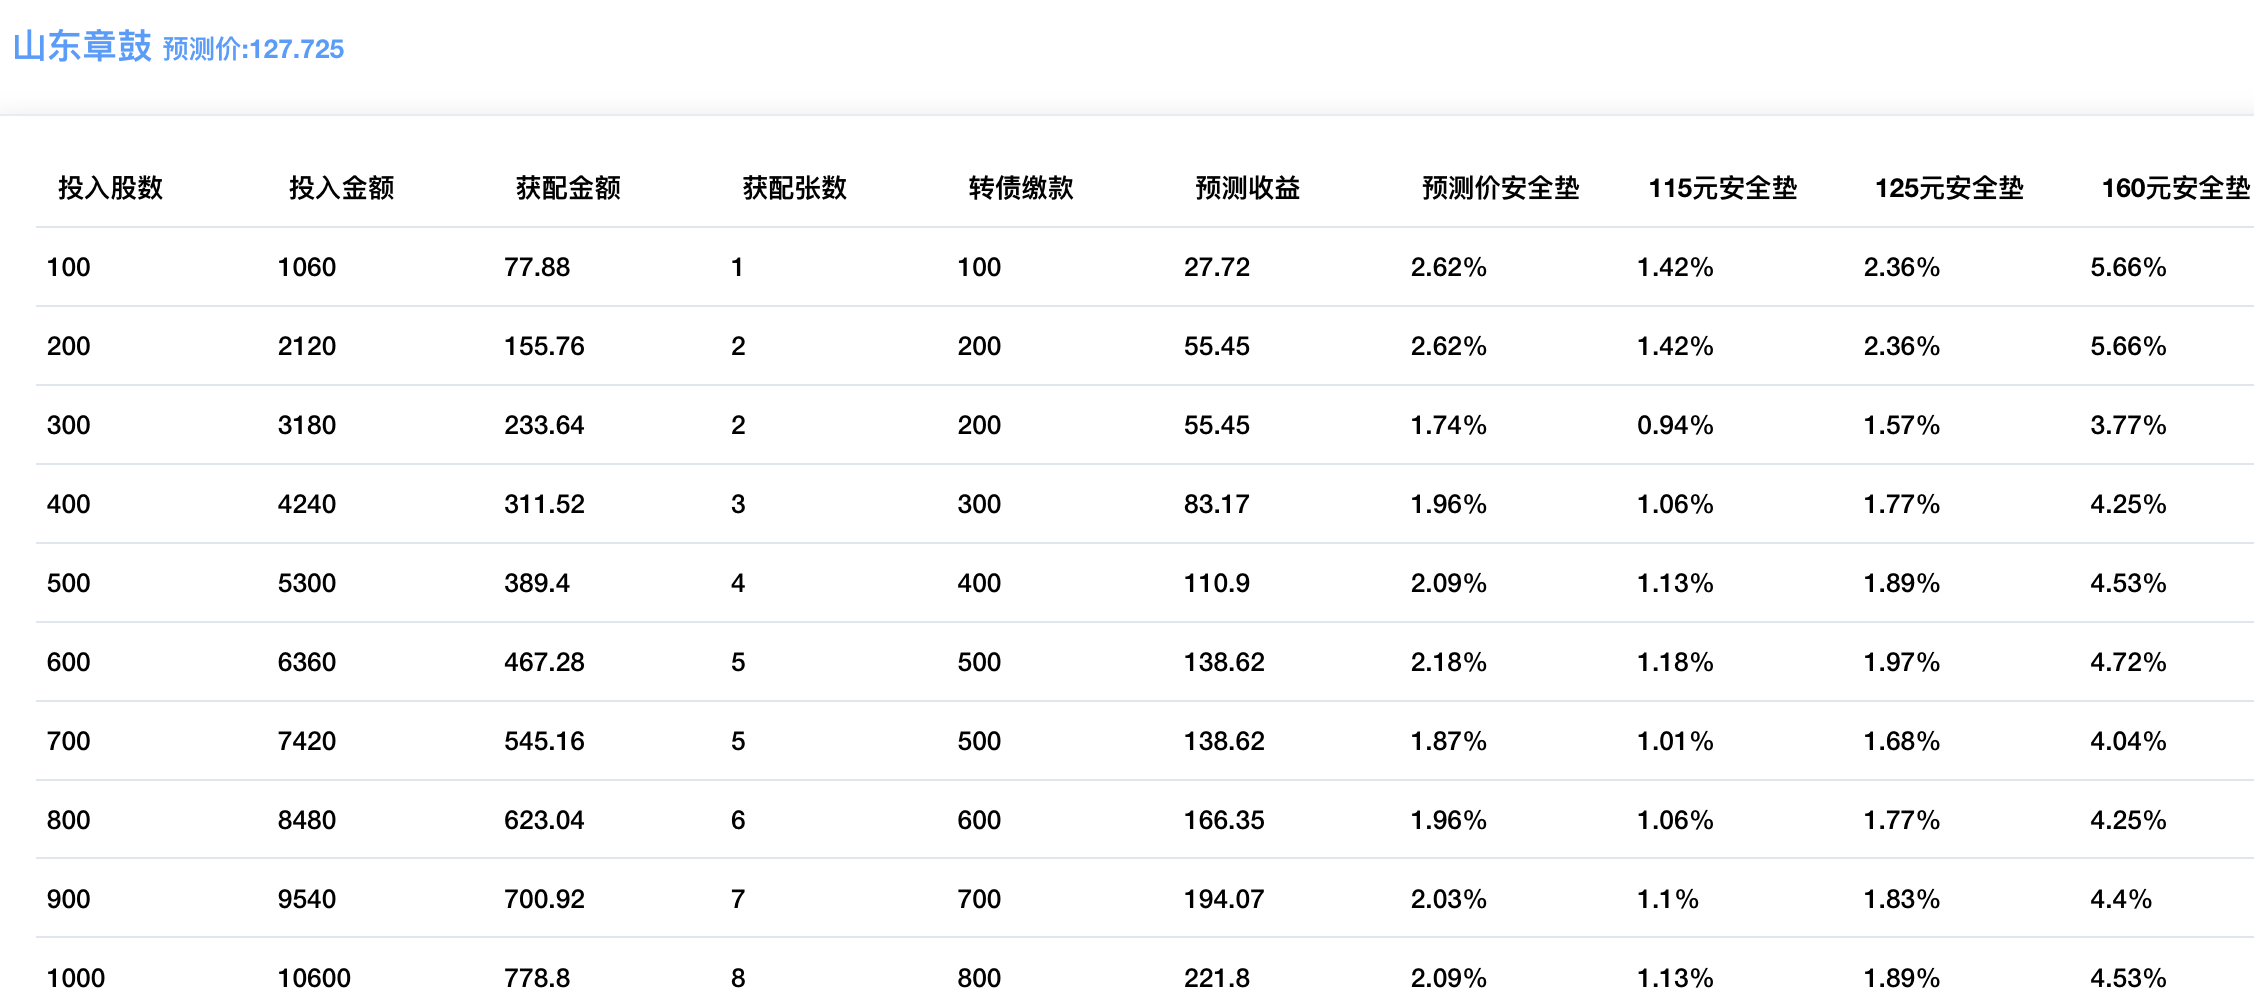2254x1008 pixels.
Task: Click the 投入股数 column header
Action: (110, 188)
